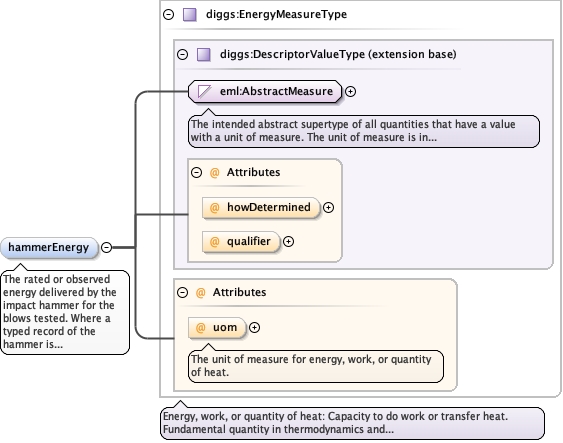Click the Attributes label above uom
This screenshot has height=443, width=563.
coord(239,292)
